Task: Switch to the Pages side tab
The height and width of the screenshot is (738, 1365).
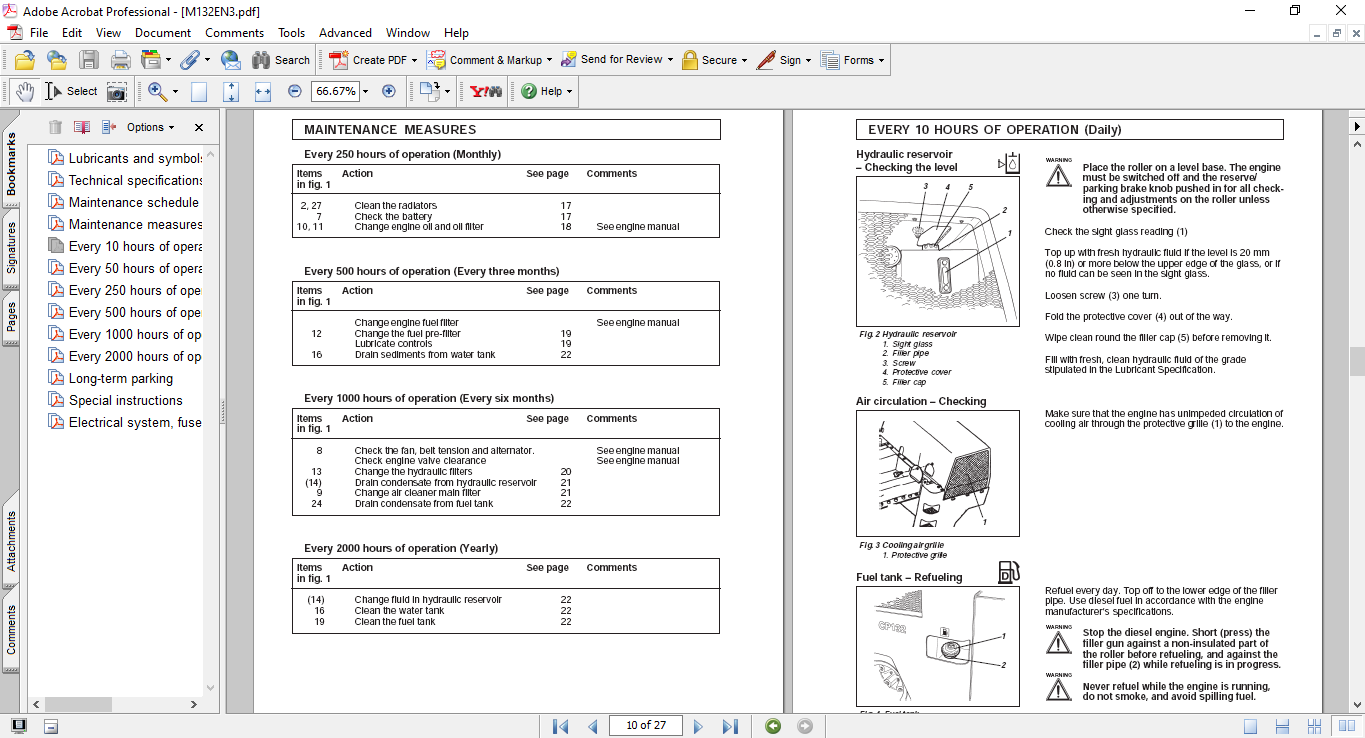Action: (x=12, y=316)
